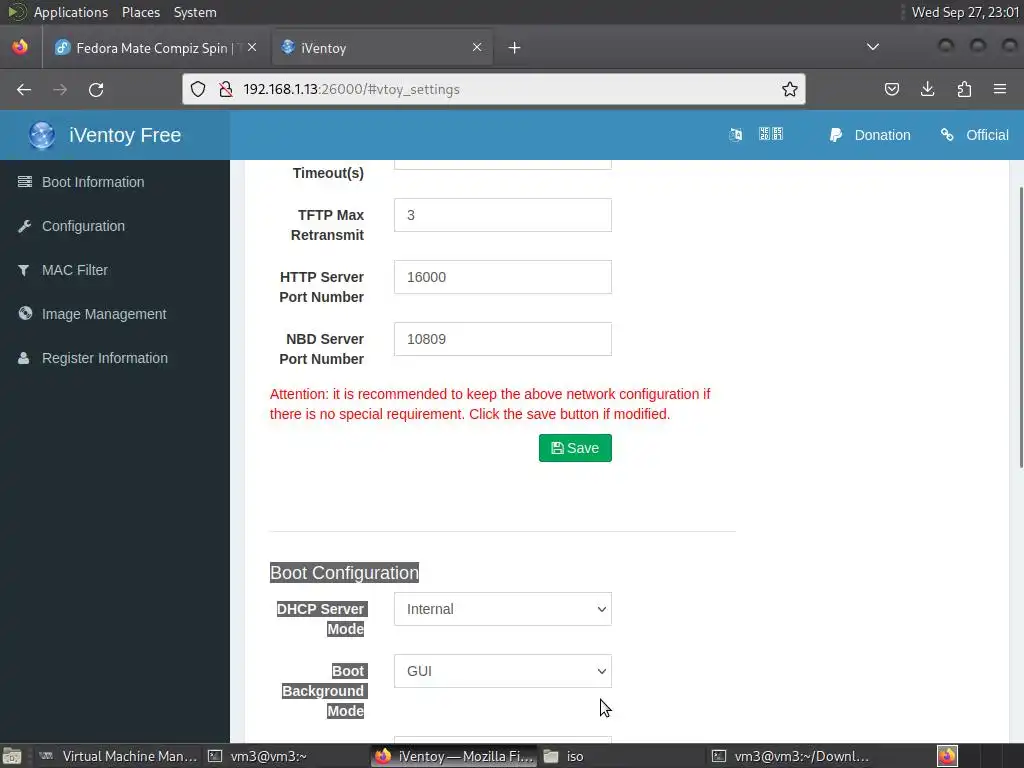This screenshot has height=768, width=1024.
Task: Switch to Virtual Machine Manager taskbar window
Action: pos(119,756)
